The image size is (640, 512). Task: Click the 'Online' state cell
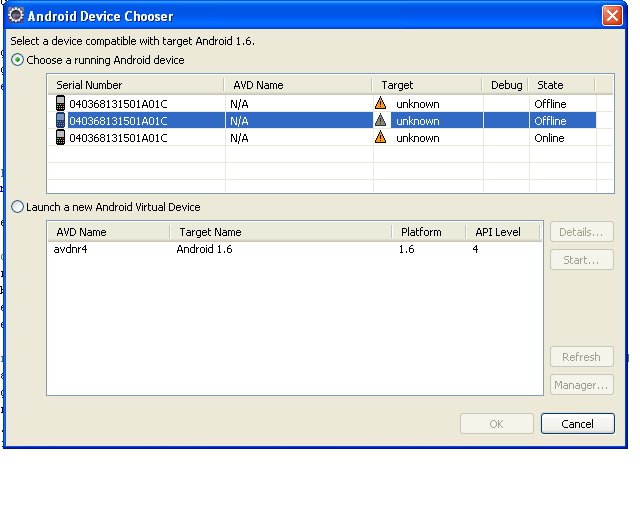click(549, 138)
